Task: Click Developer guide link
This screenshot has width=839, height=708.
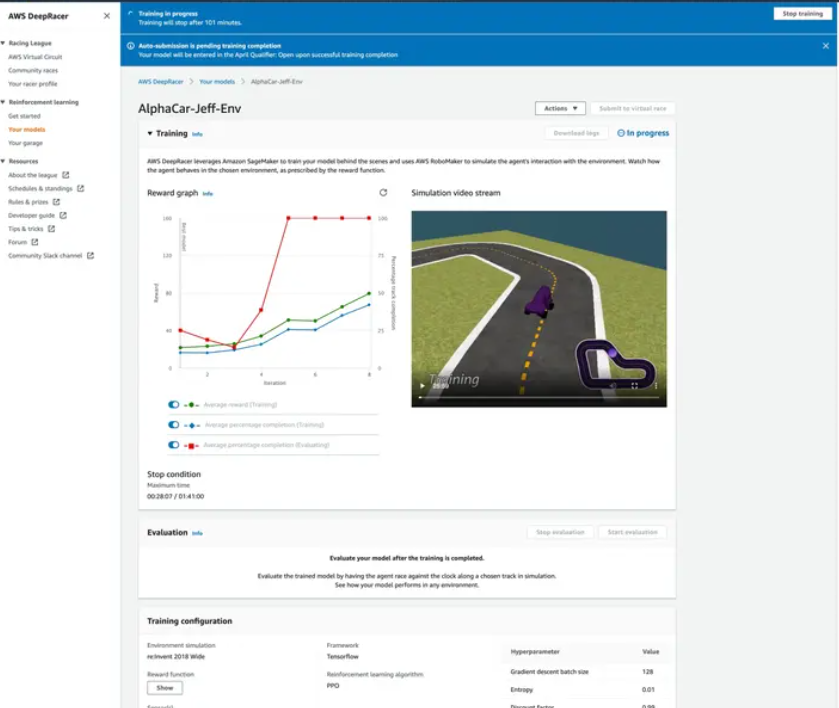Action: (x=31, y=215)
